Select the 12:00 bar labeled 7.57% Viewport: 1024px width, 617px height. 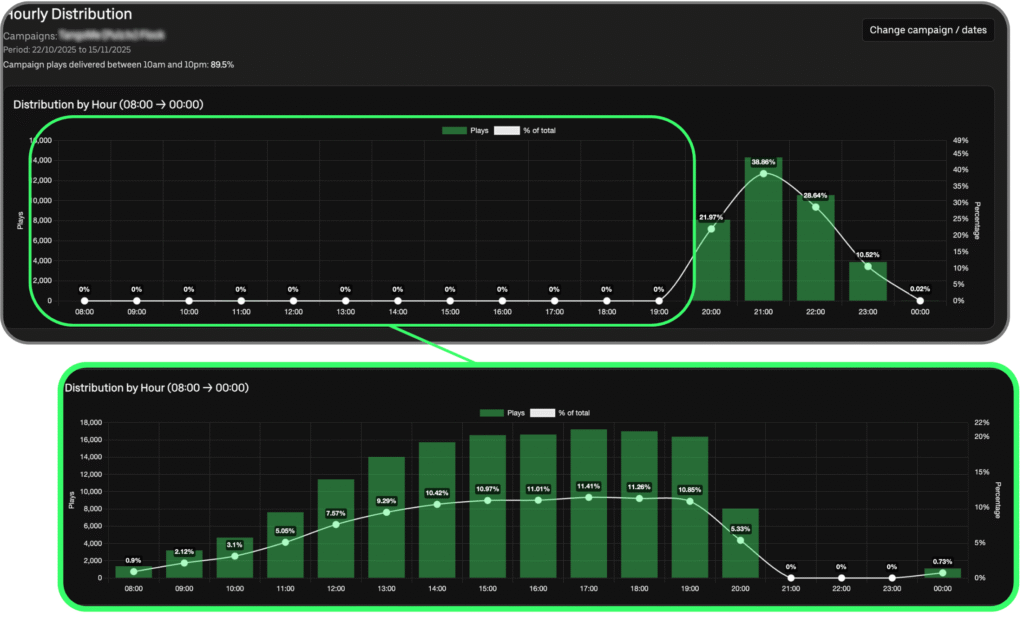click(336, 528)
